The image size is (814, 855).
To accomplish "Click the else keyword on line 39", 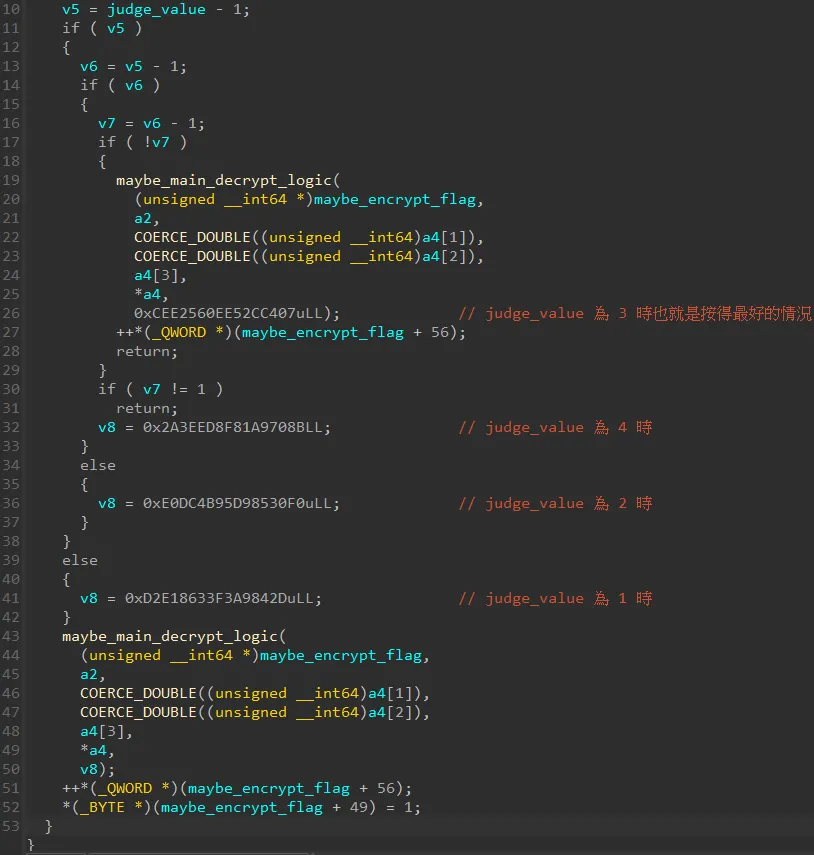I will 80,560.
